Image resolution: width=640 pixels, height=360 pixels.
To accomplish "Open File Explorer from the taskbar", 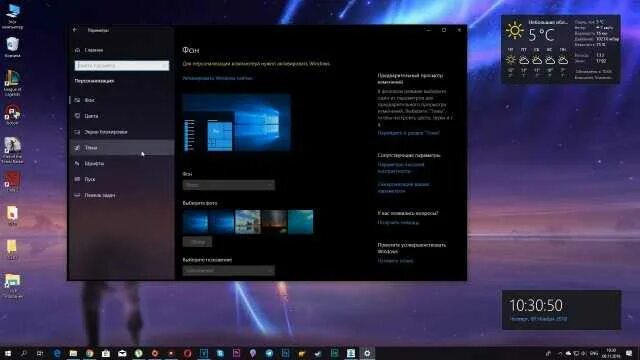I will point(73,353).
